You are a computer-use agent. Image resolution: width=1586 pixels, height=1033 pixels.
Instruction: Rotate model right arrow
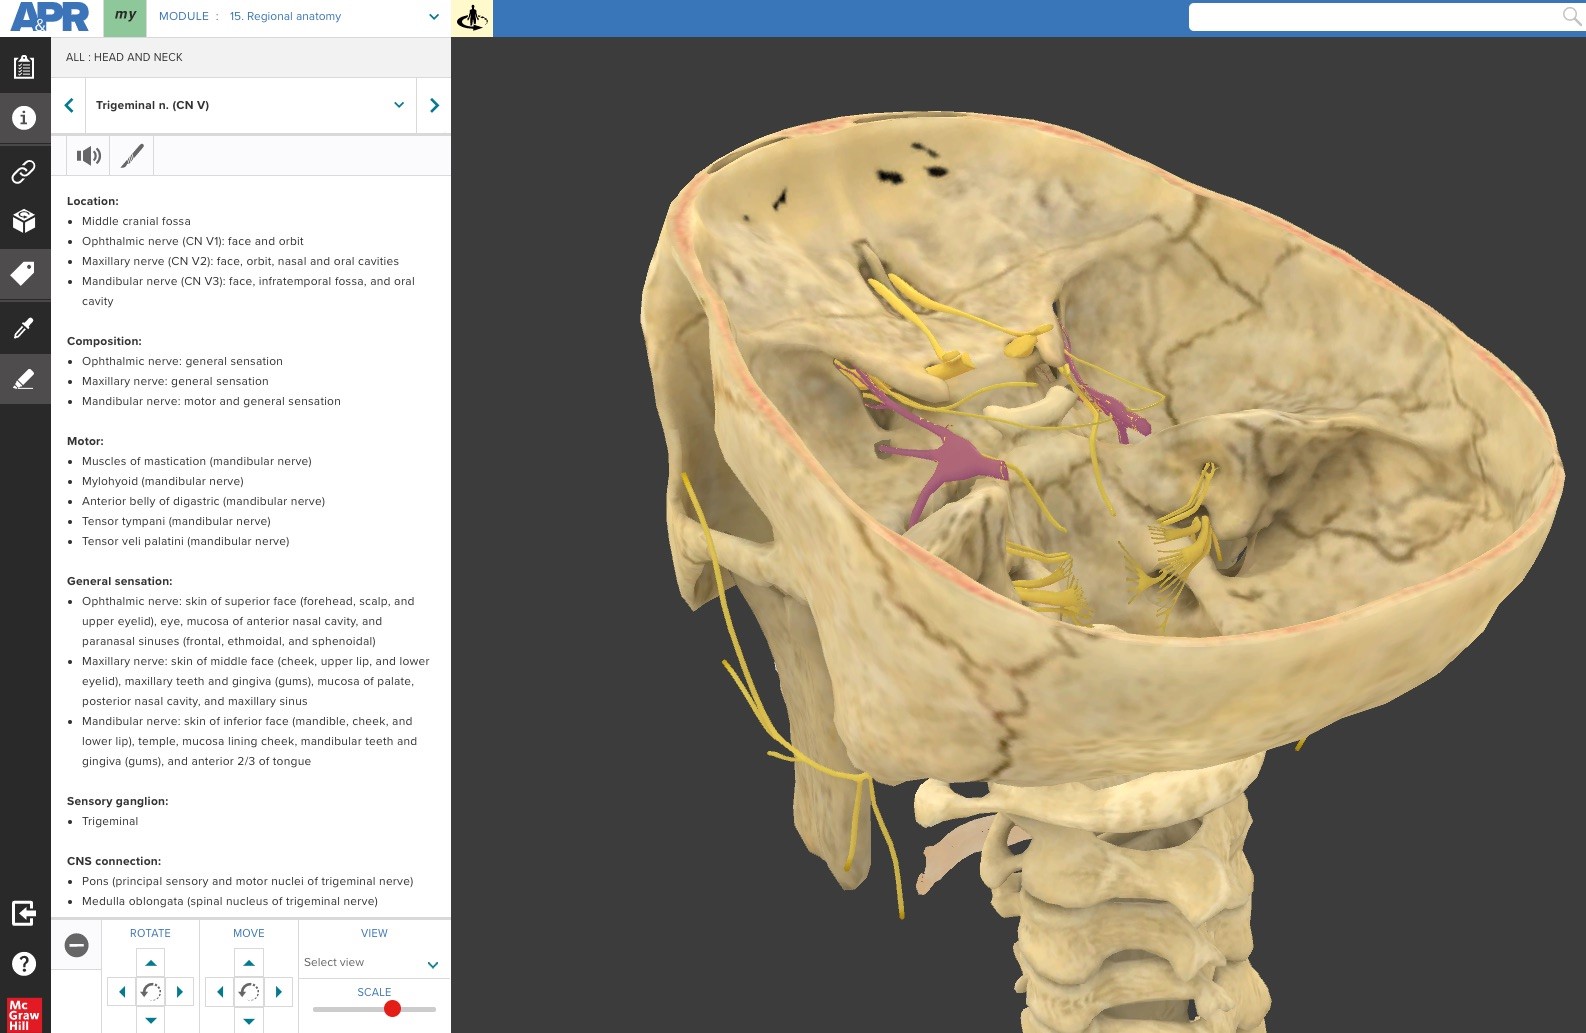(180, 992)
